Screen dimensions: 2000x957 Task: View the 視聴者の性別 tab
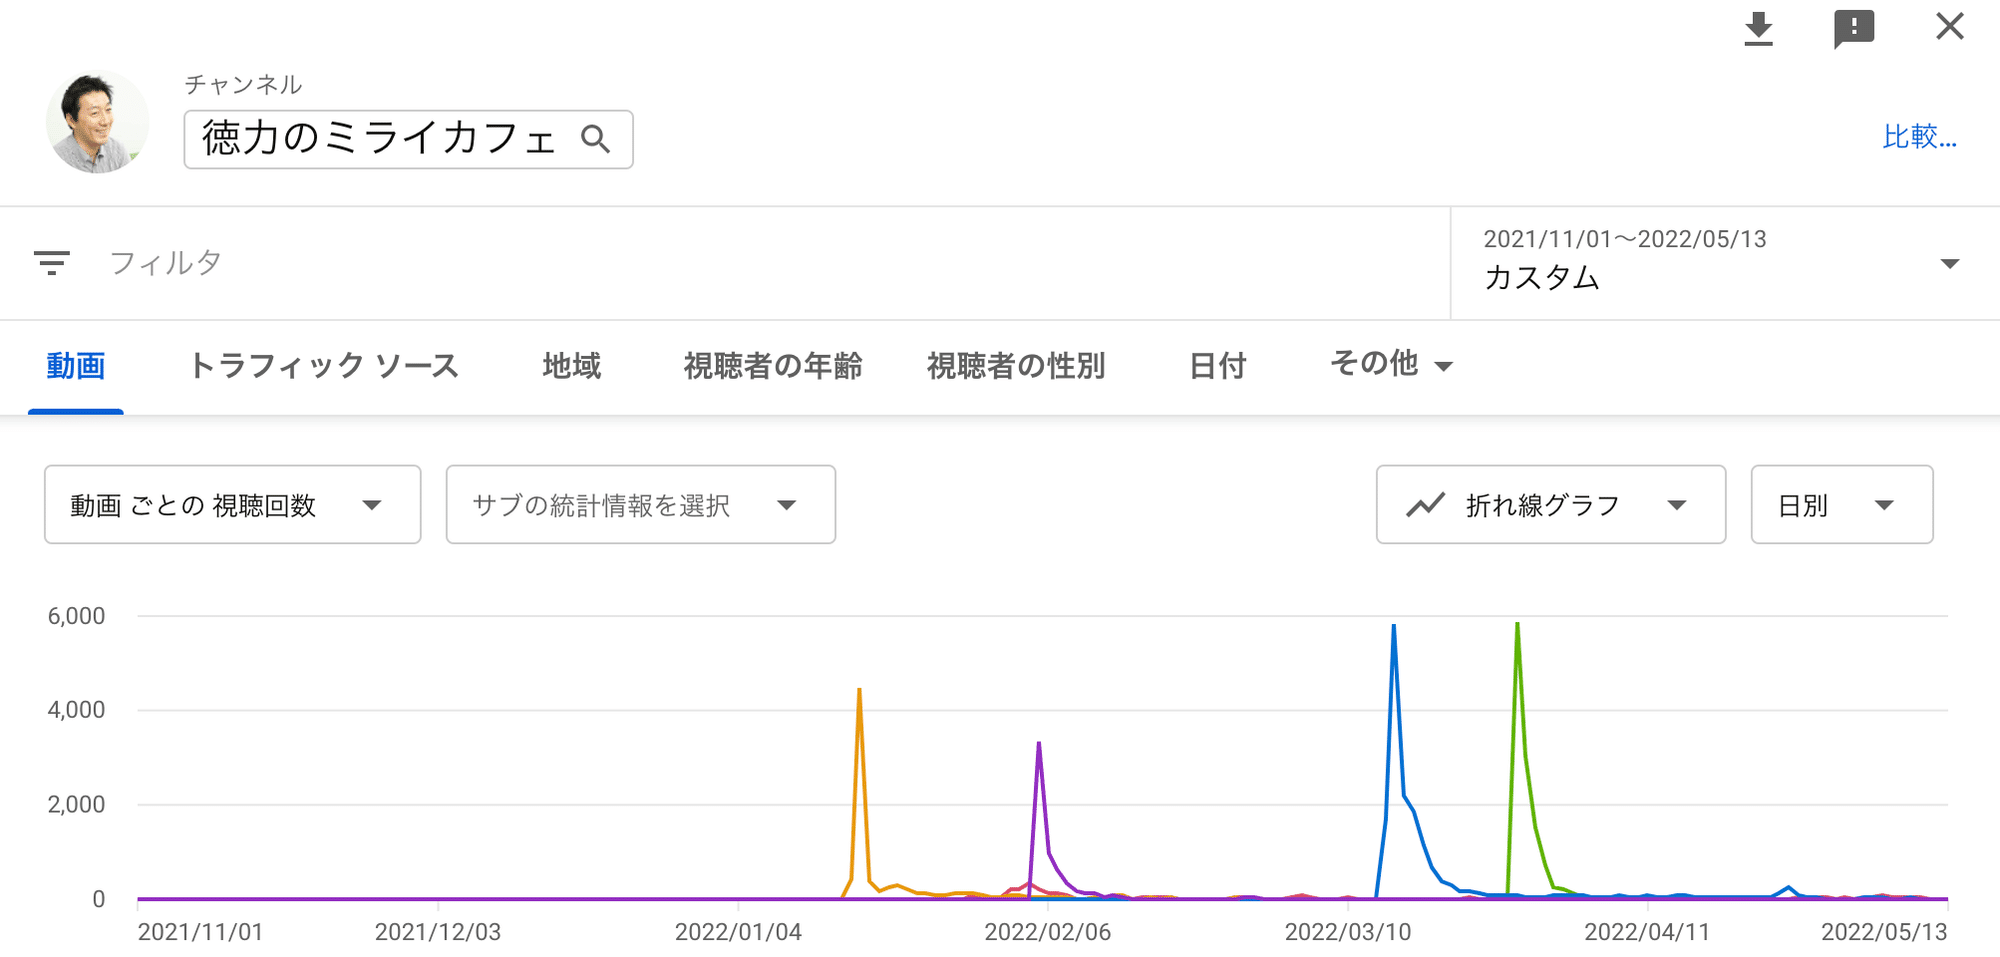1017,366
